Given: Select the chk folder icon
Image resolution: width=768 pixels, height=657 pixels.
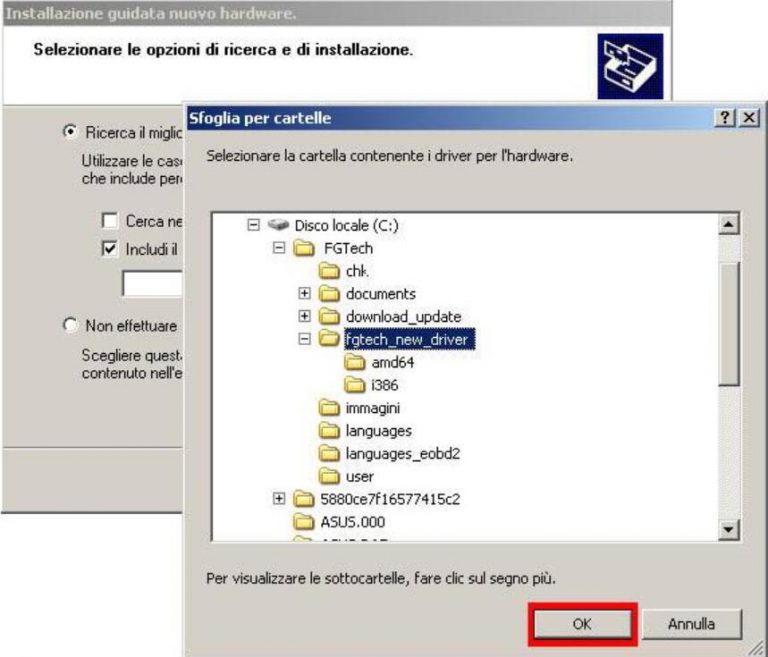Looking at the screenshot, I should tap(329, 270).
